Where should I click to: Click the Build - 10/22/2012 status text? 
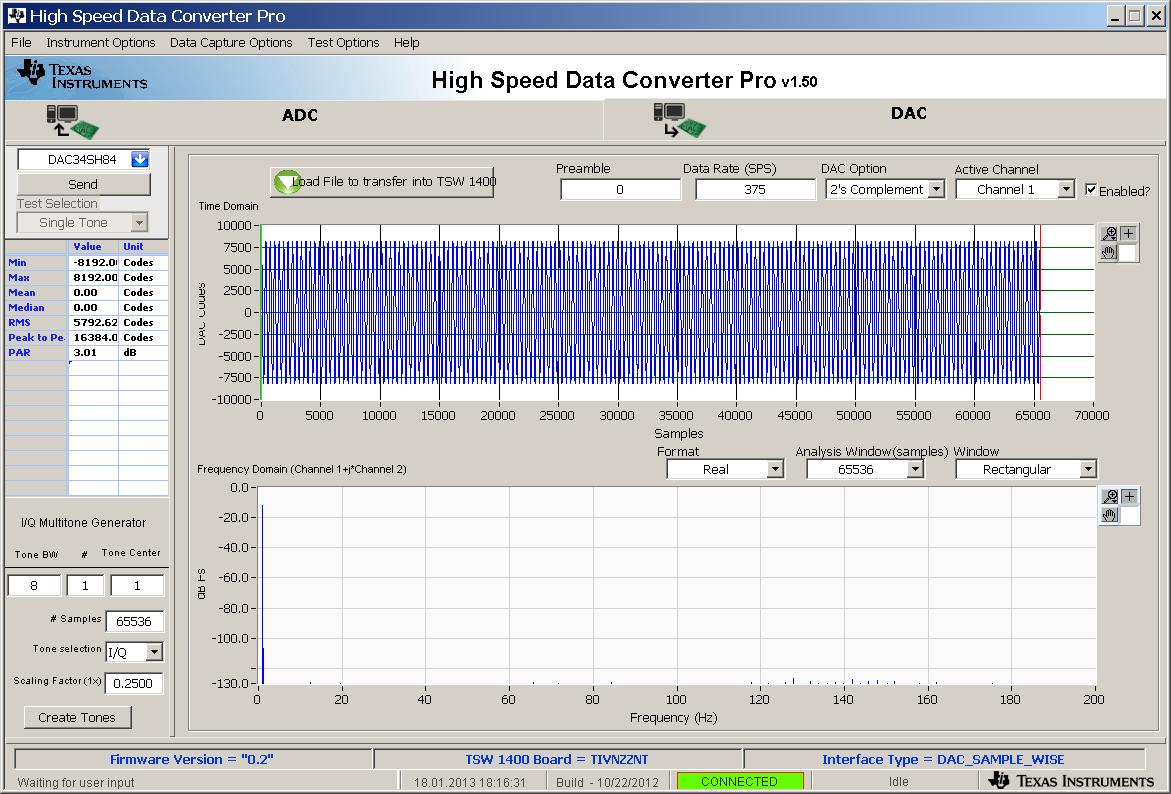click(x=607, y=782)
